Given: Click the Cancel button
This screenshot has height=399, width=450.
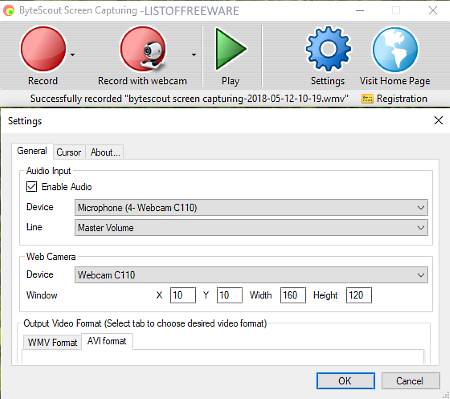Looking at the screenshot, I should [410, 381].
